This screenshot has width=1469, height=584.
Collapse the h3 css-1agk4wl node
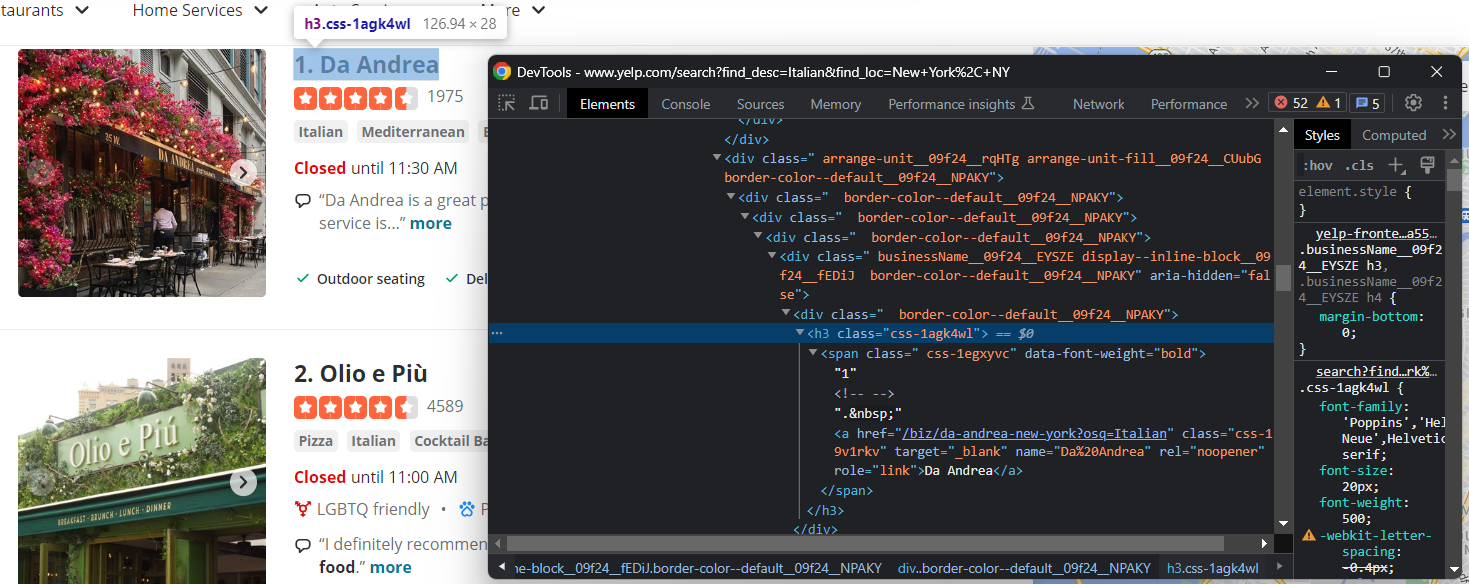(x=800, y=333)
